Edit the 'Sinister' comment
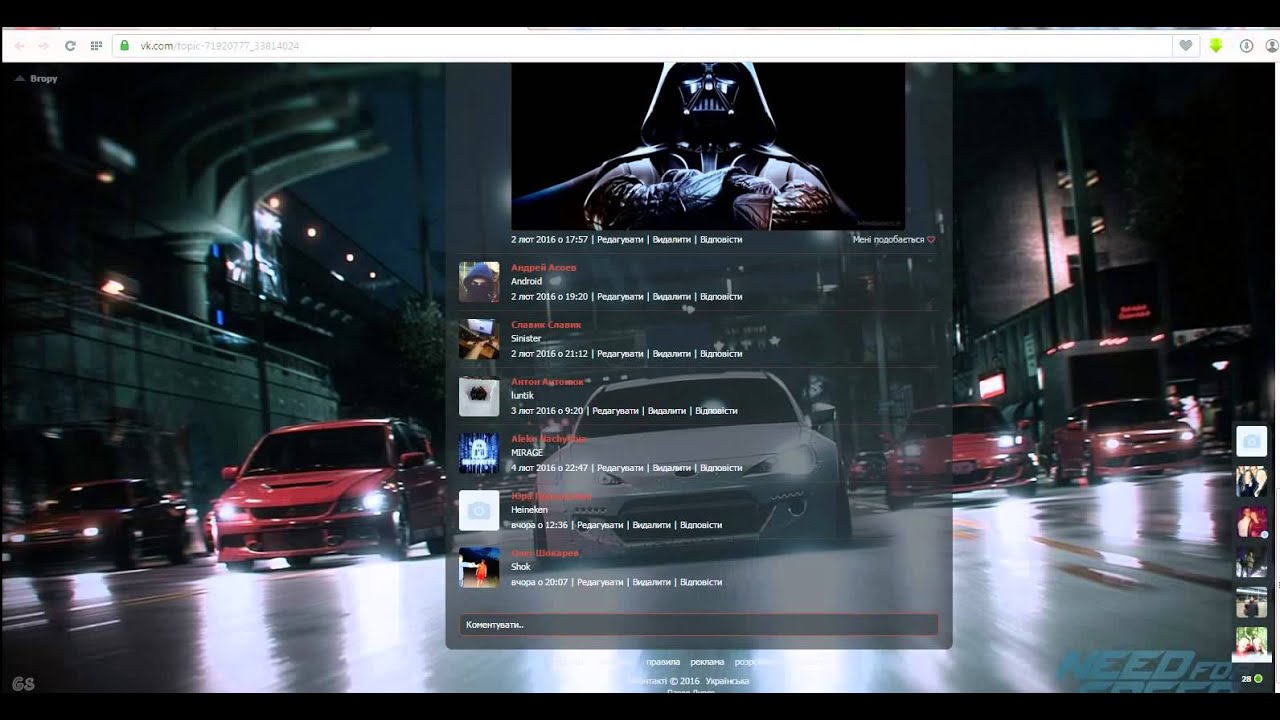This screenshot has height=720, width=1280. click(x=620, y=354)
